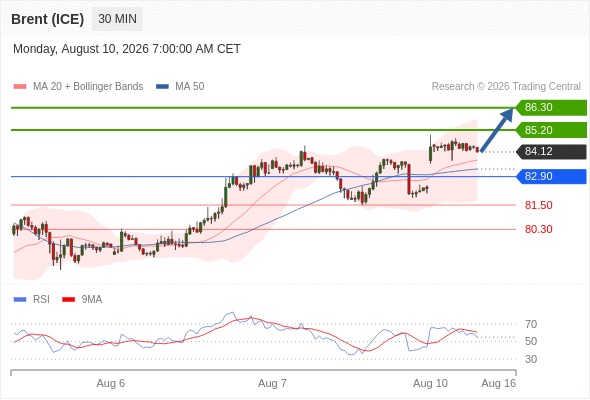Toggle the MA 50 legend entry

pyautogui.click(x=180, y=87)
